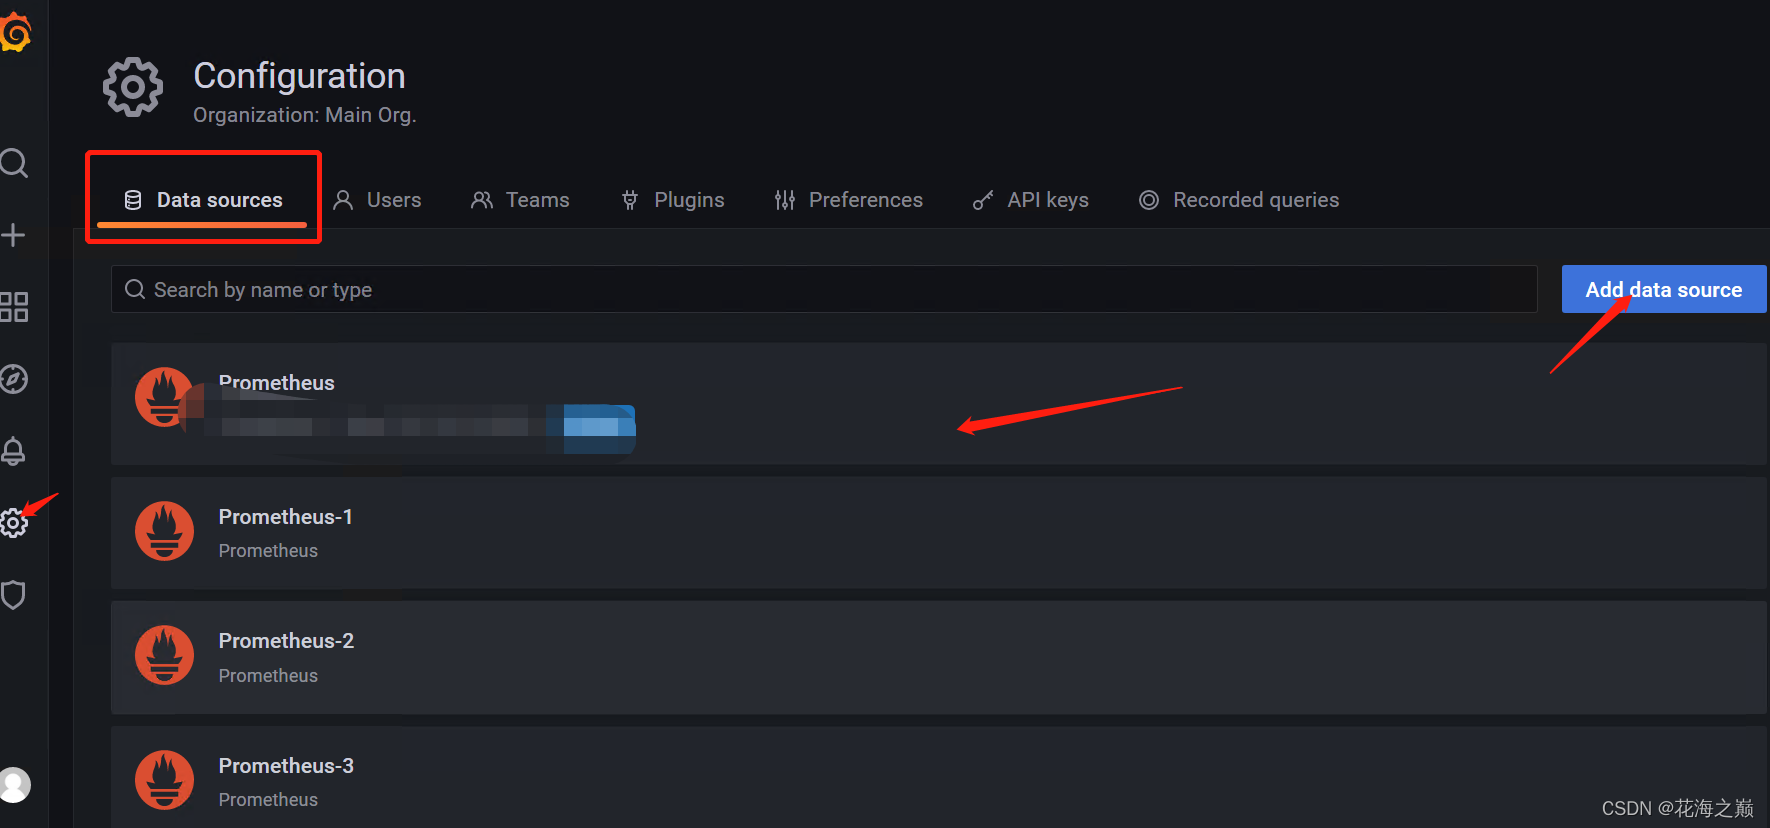Screen dimensions: 1770x828
Task: Click the Organization: Main Org. subtitle
Action: click(305, 115)
